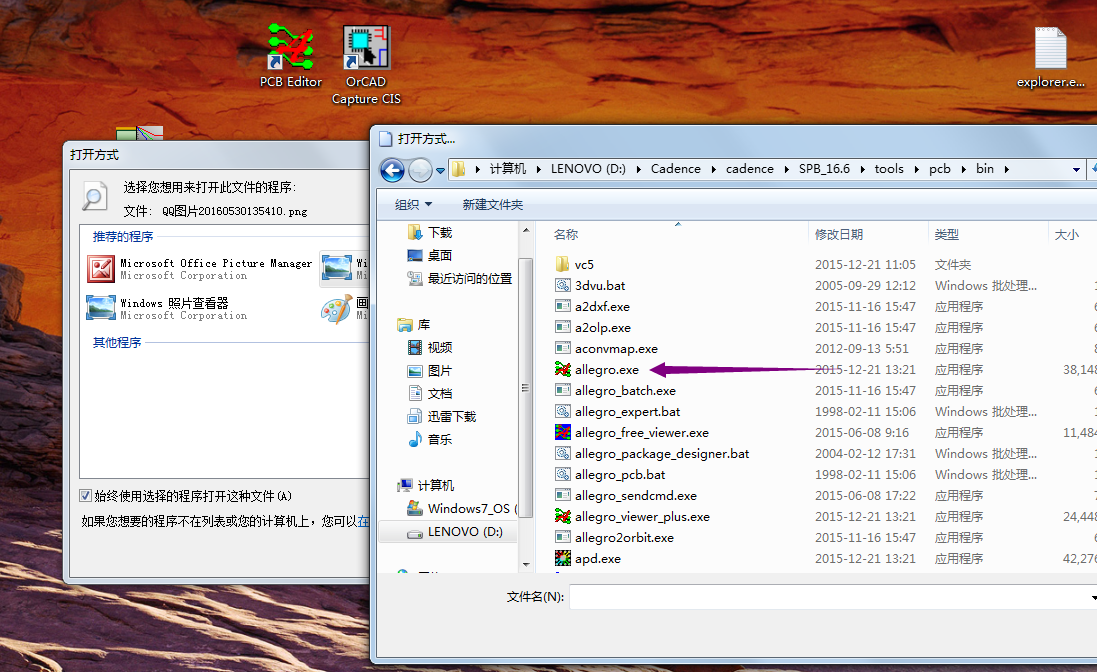
Task: Expand the 组织 menu
Action: (x=413, y=204)
